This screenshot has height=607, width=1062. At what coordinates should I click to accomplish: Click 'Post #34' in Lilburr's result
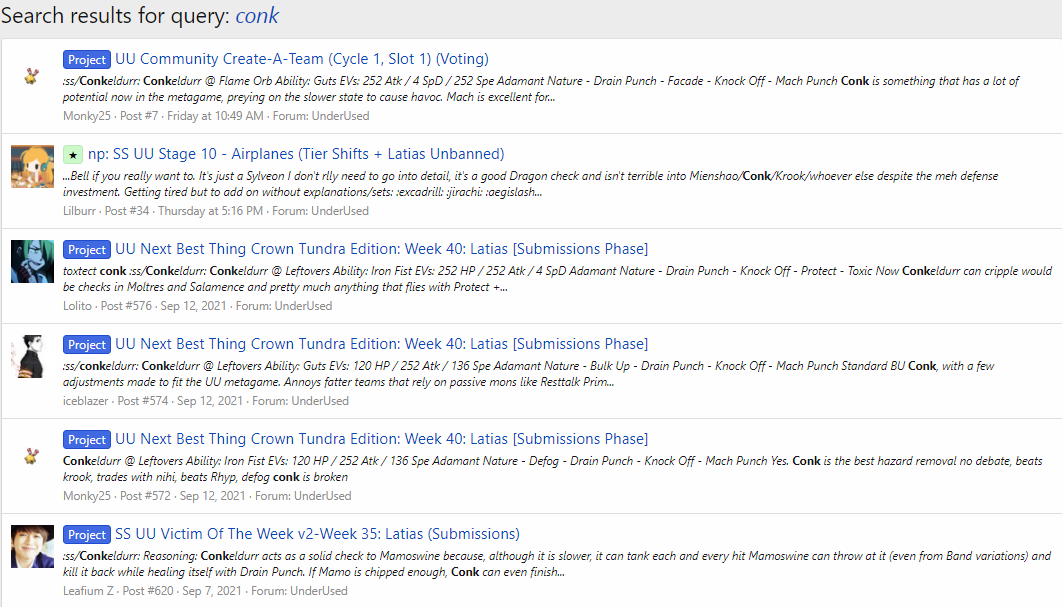tap(127, 211)
